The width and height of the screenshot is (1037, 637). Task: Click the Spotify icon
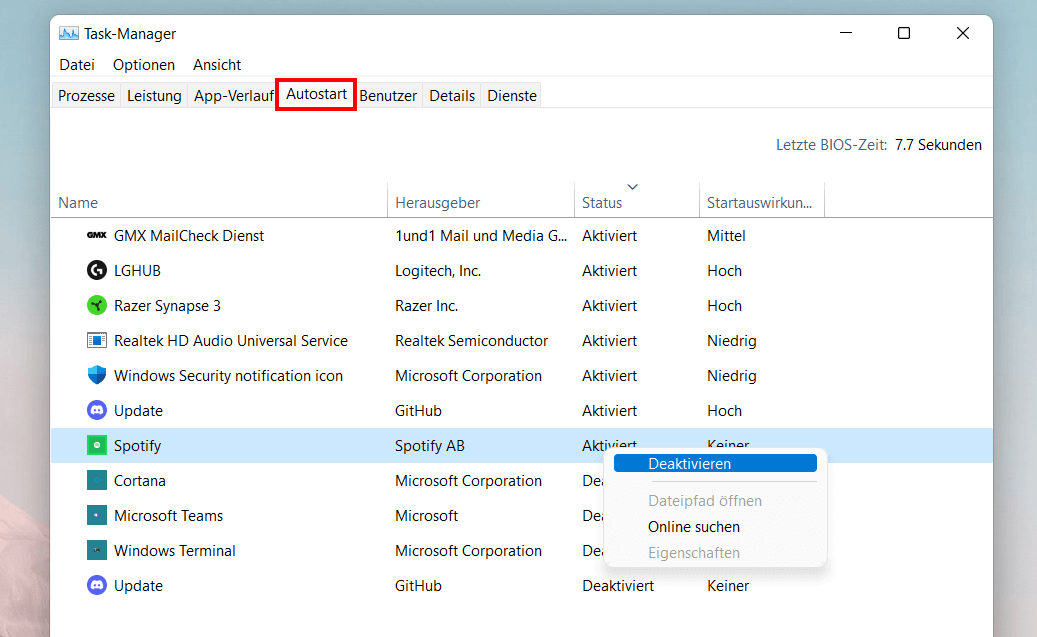click(x=97, y=445)
